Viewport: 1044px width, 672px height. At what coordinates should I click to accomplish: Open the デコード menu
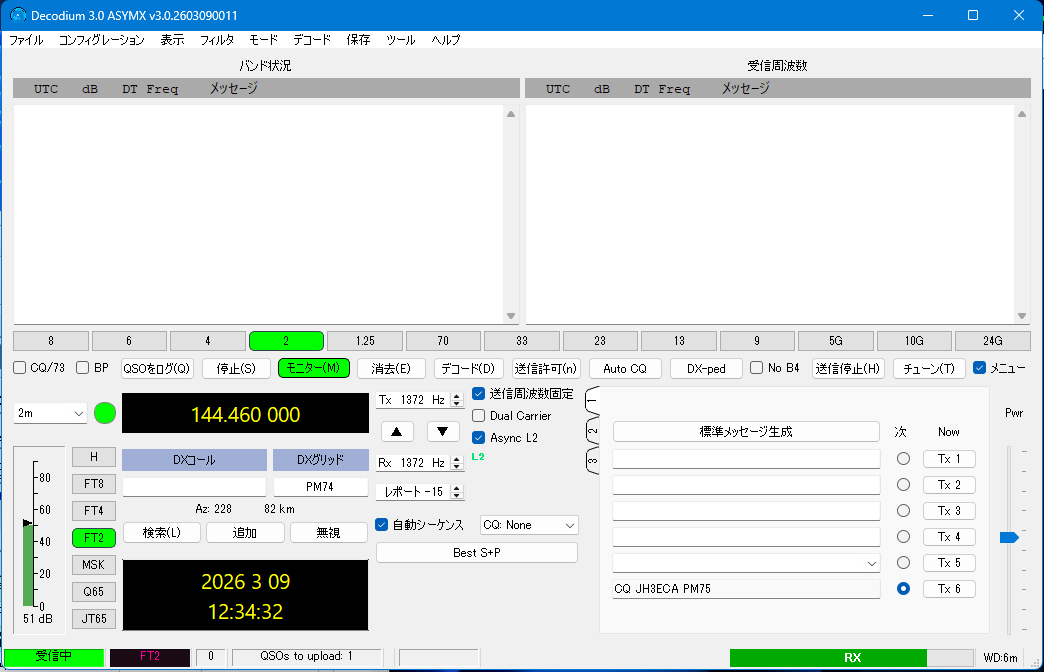[312, 40]
